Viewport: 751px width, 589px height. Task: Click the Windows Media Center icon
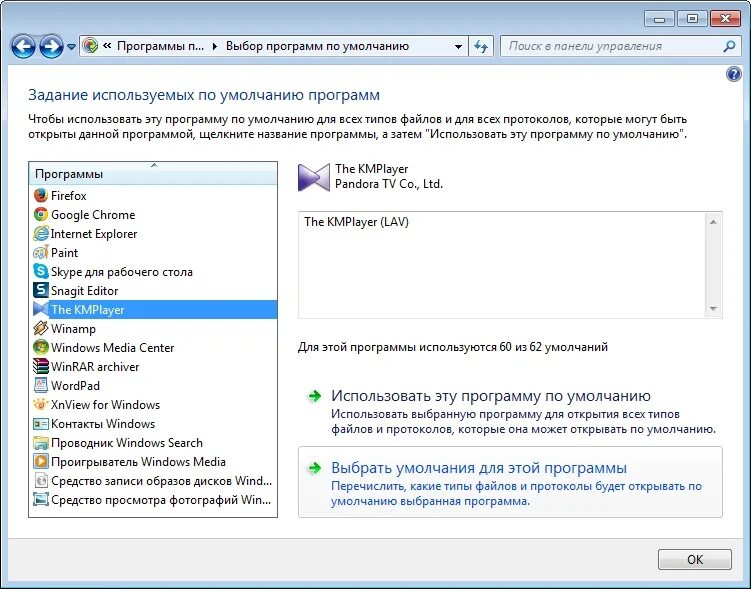[x=41, y=348]
